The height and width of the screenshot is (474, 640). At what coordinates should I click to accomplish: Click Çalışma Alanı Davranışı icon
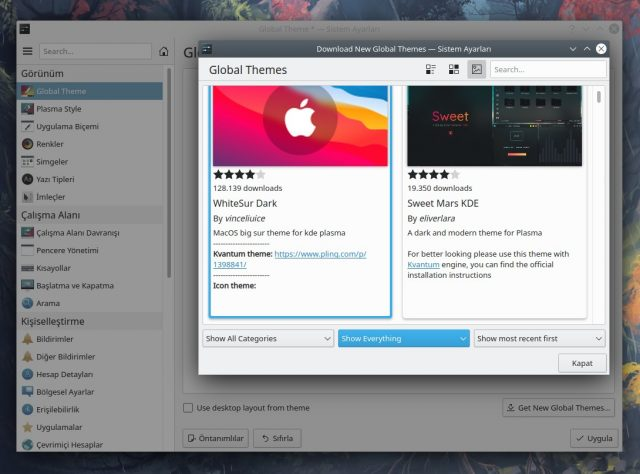coord(27,232)
